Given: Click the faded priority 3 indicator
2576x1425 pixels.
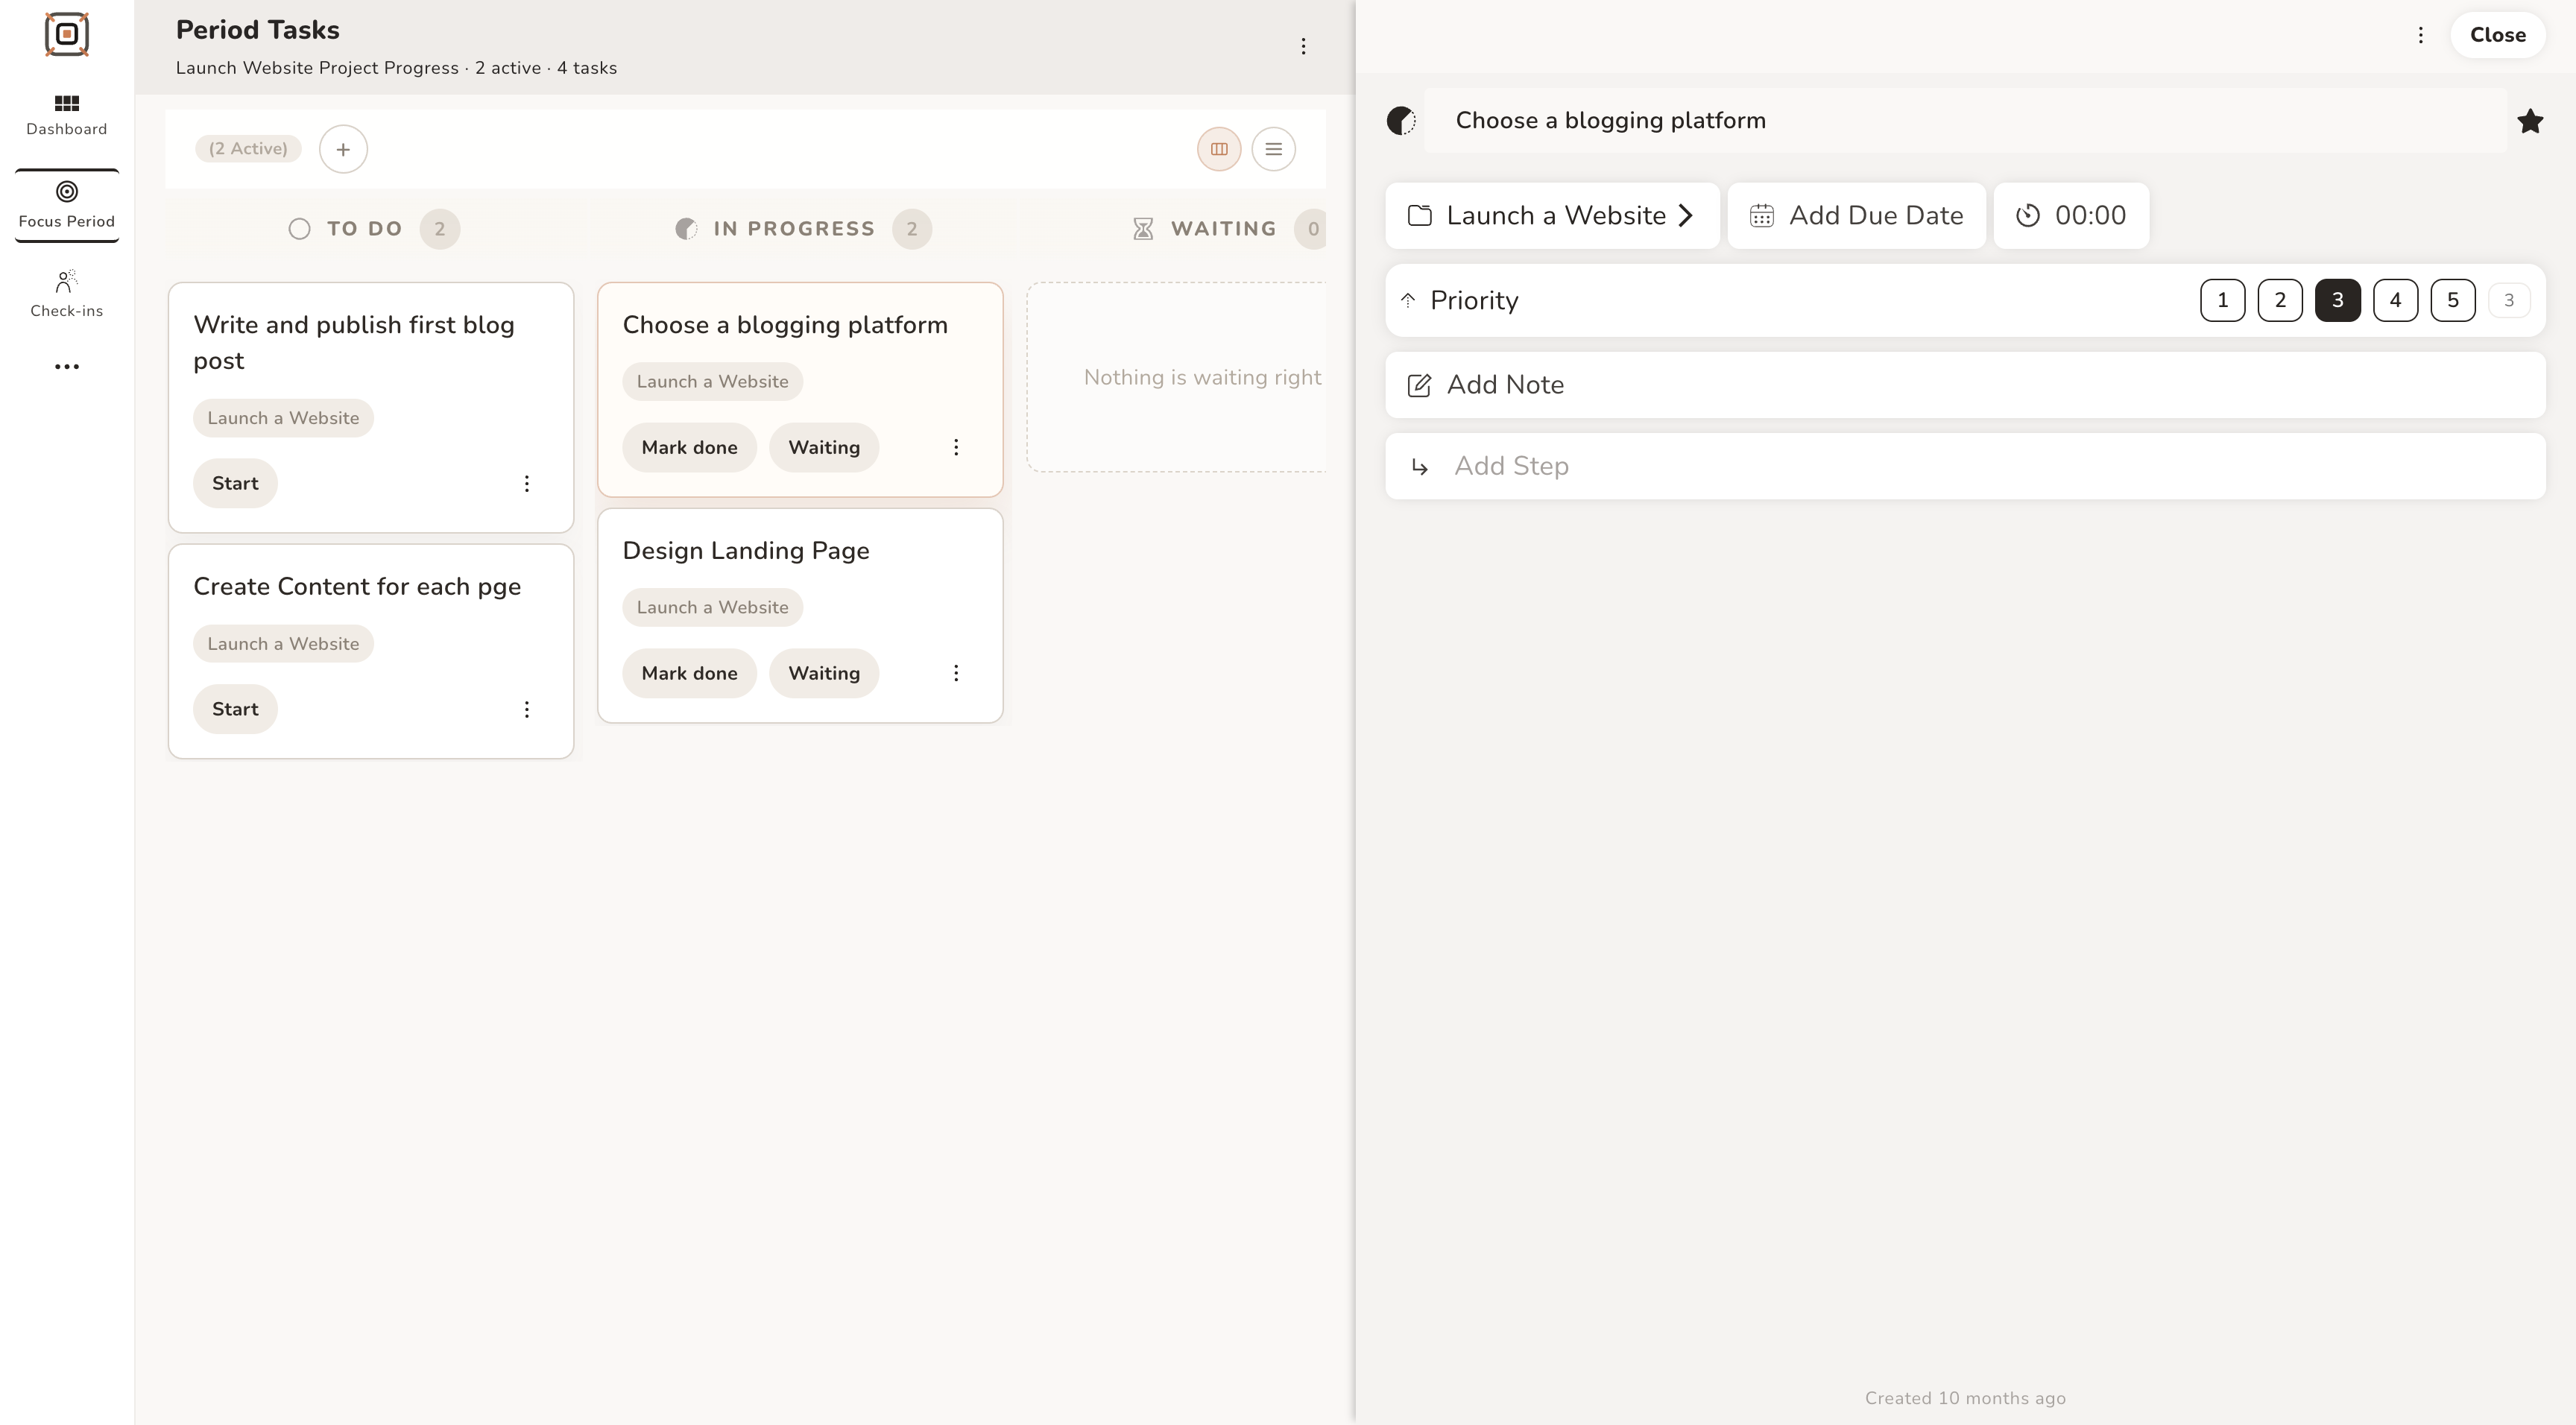Looking at the screenshot, I should [x=2509, y=300].
